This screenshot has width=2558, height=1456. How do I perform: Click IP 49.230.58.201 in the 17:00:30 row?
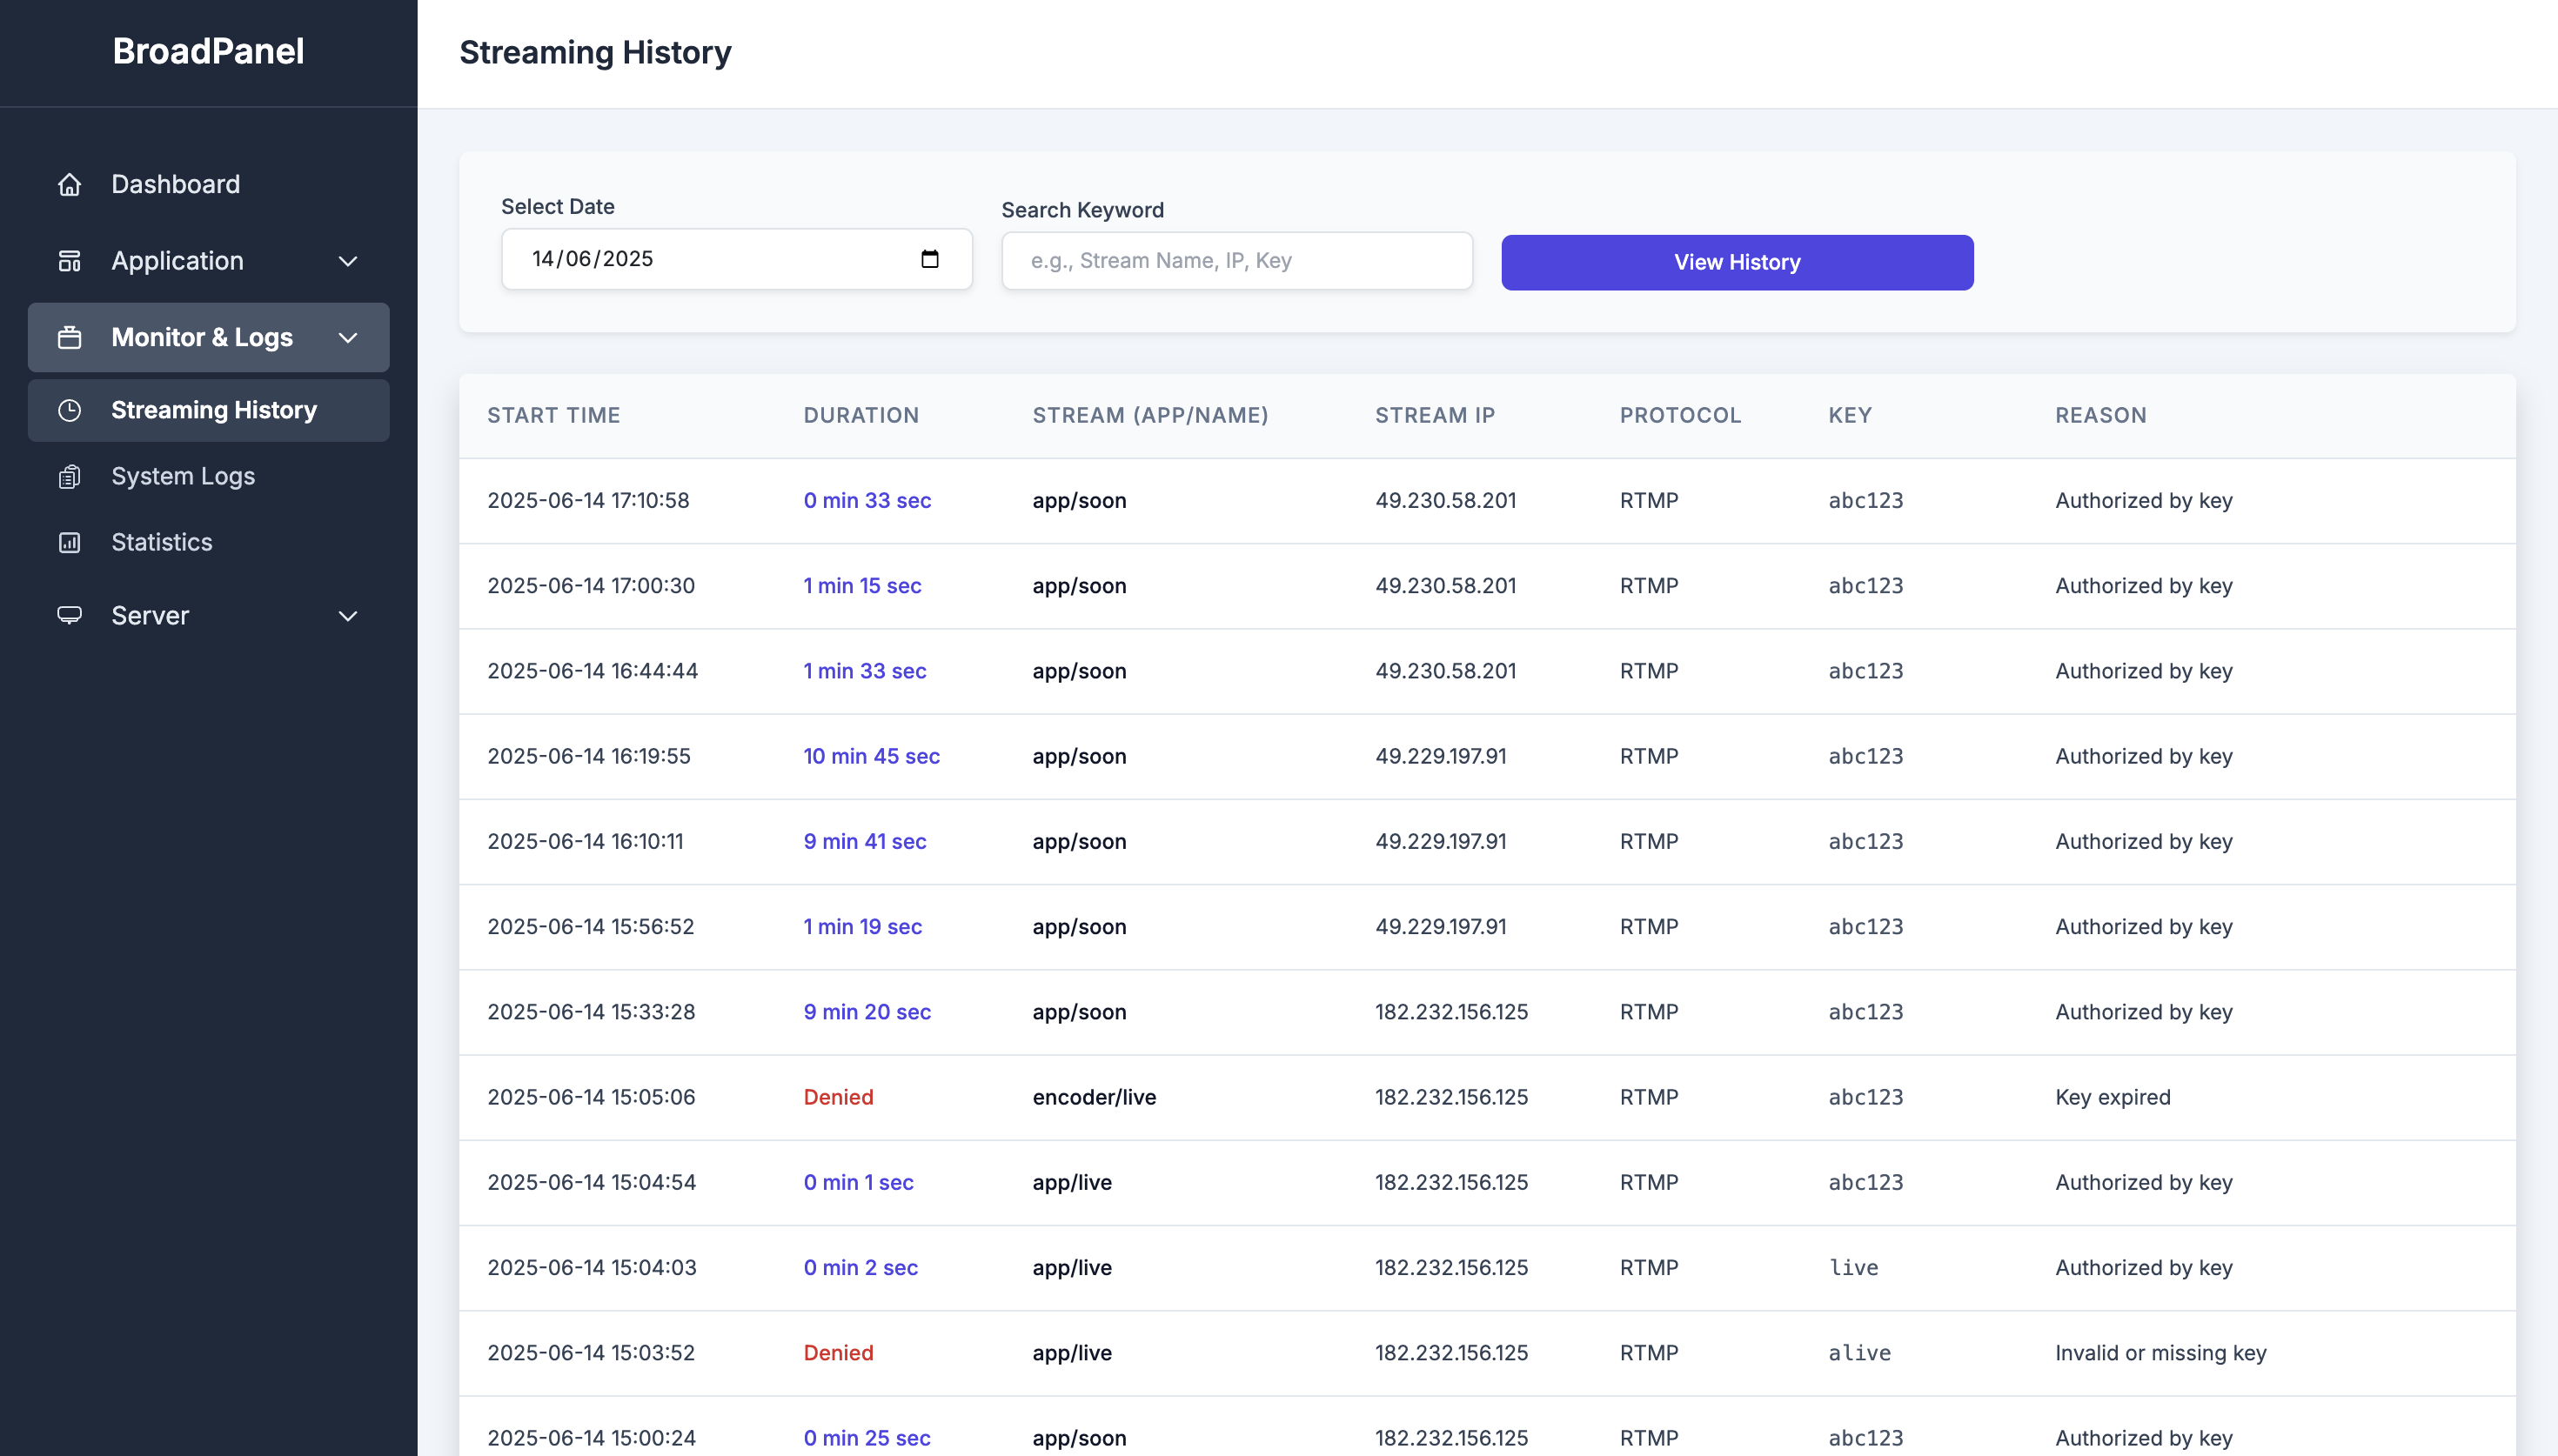tap(1445, 586)
